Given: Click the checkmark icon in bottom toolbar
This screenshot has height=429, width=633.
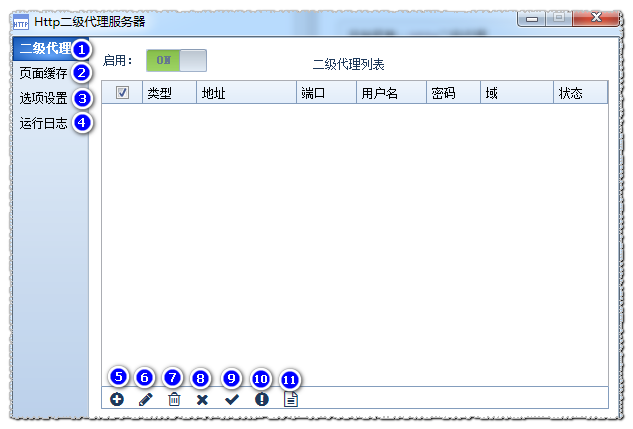Looking at the screenshot, I should tap(232, 399).
